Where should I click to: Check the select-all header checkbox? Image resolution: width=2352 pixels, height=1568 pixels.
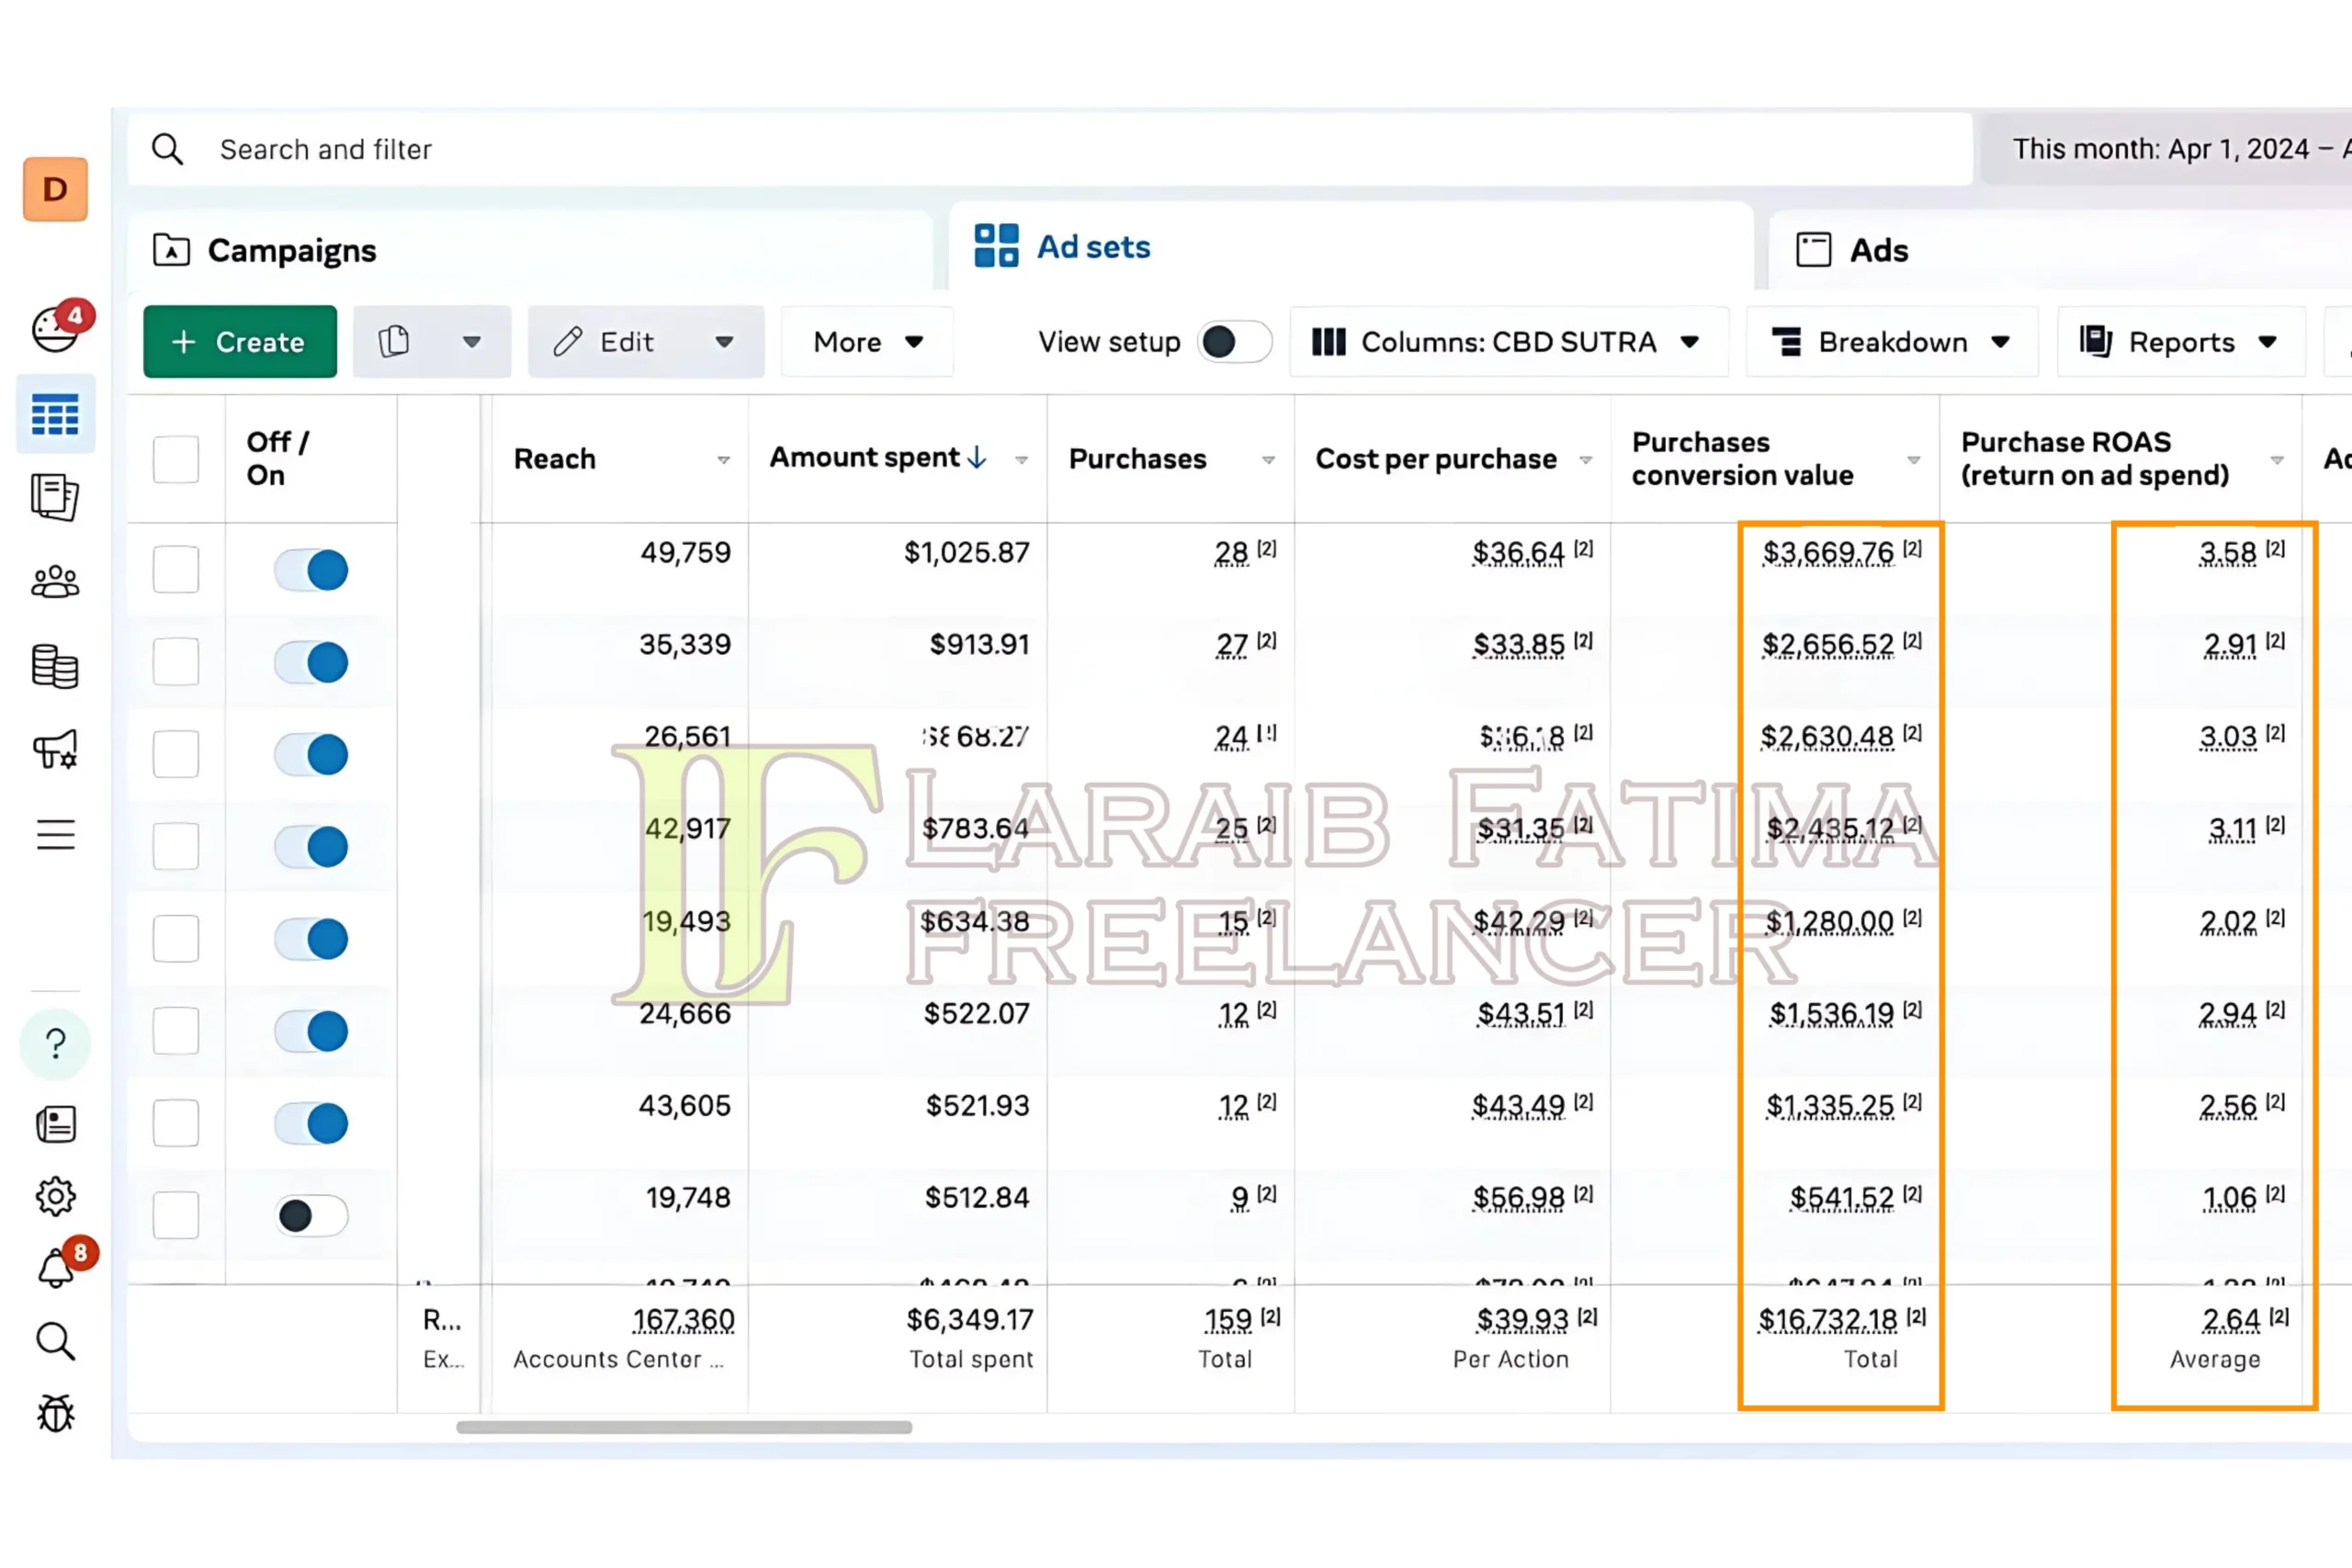point(176,459)
